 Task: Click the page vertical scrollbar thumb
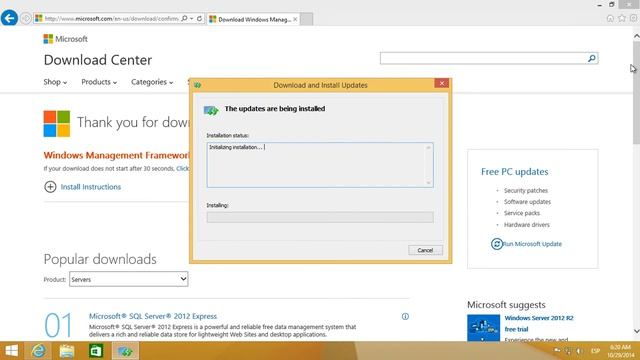pos(636,92)
